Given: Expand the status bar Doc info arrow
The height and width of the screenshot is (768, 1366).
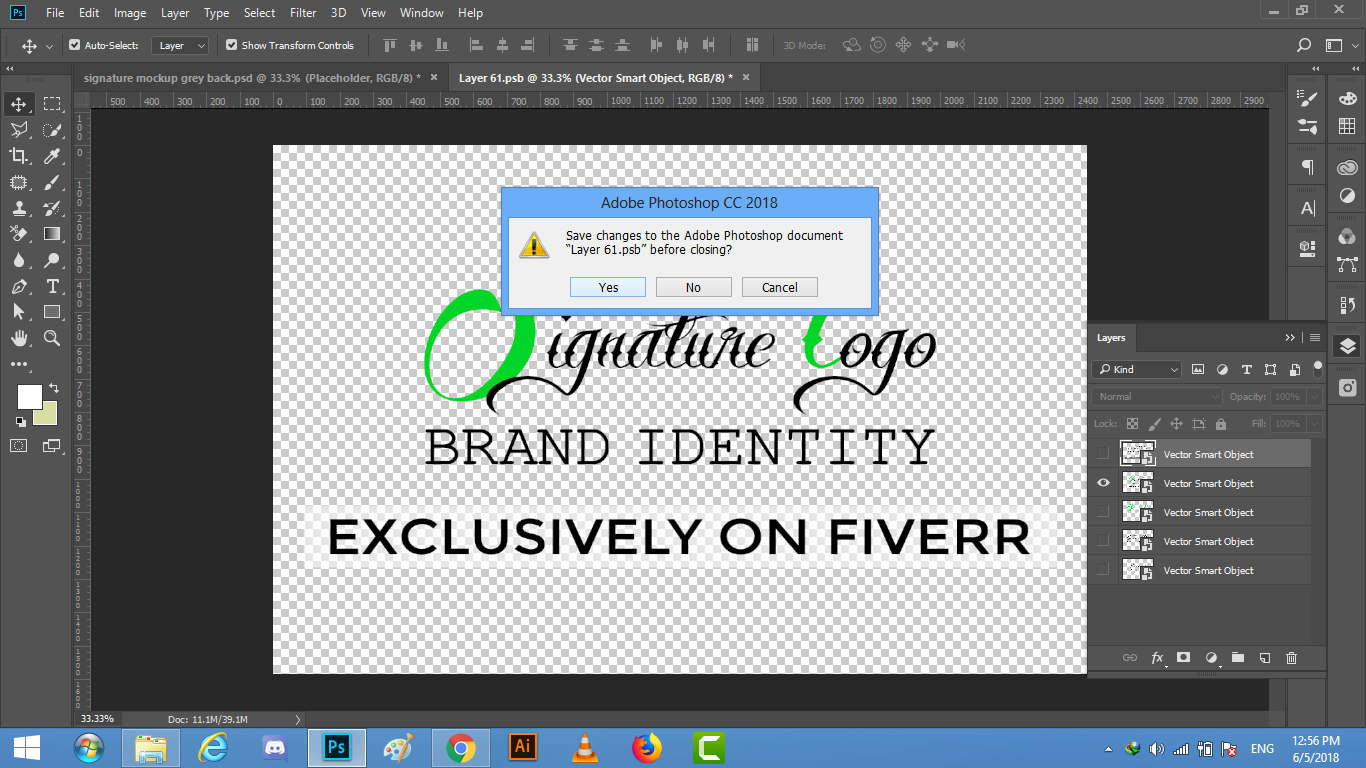Looking at the screenshot, I should [298, 719].
